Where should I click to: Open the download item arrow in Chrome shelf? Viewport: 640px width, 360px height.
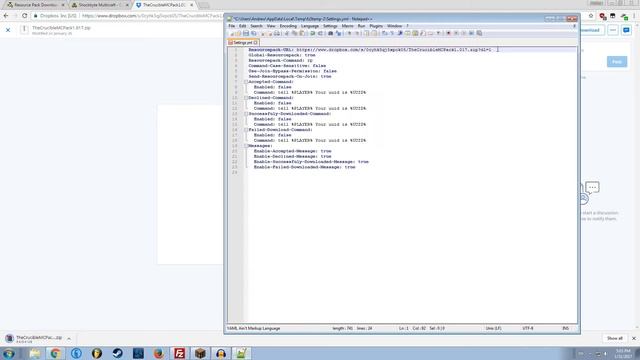pyautogui.click(x=69, y=339)
